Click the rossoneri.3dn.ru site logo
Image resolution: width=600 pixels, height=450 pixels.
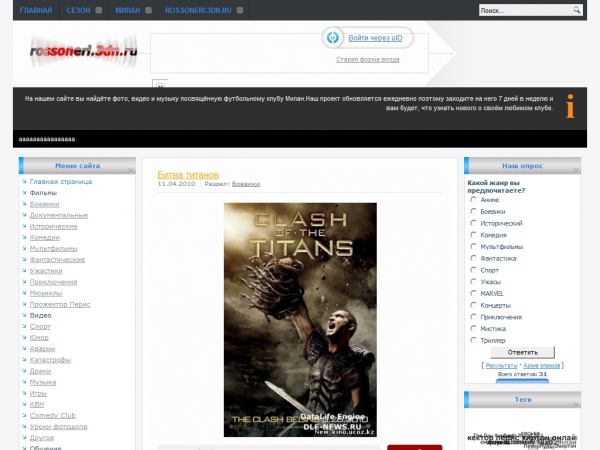pyautogui.click(x=83, y=51)
